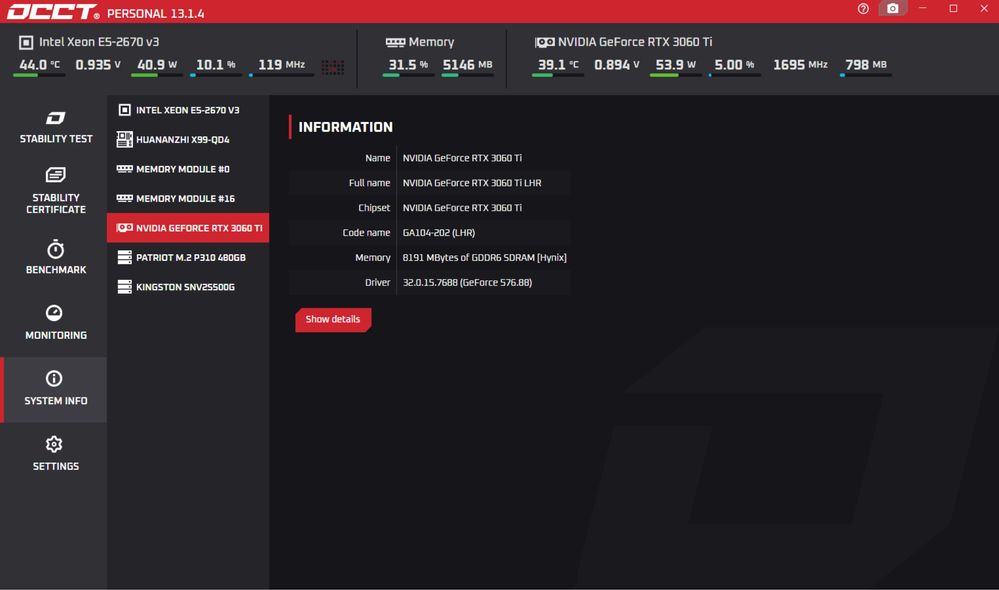Select Intel Xeon E5-2670 V3 in device list
999x590 pixels.
188,110
